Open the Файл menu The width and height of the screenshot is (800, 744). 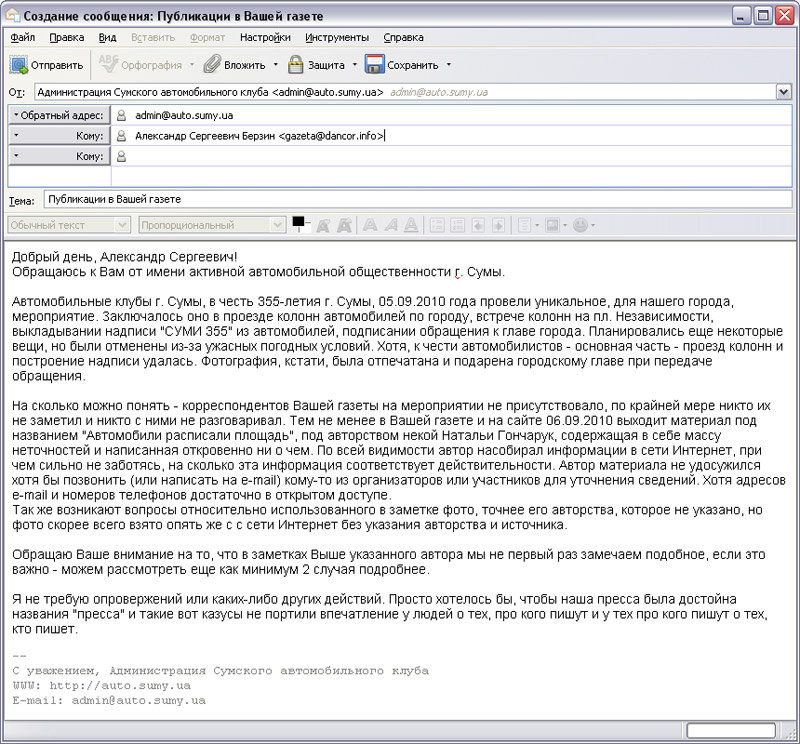tap(22, 37)
